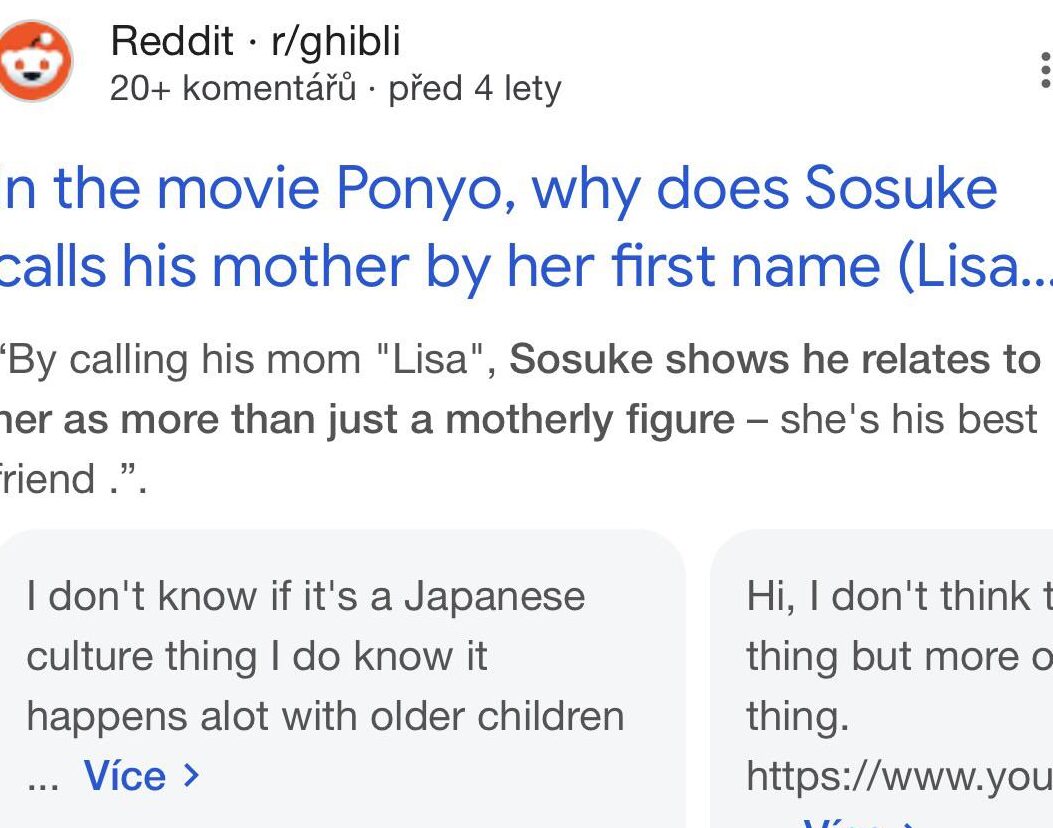
Task: Open the "In the movie Ponyo" result title
Action: (500, 189)
